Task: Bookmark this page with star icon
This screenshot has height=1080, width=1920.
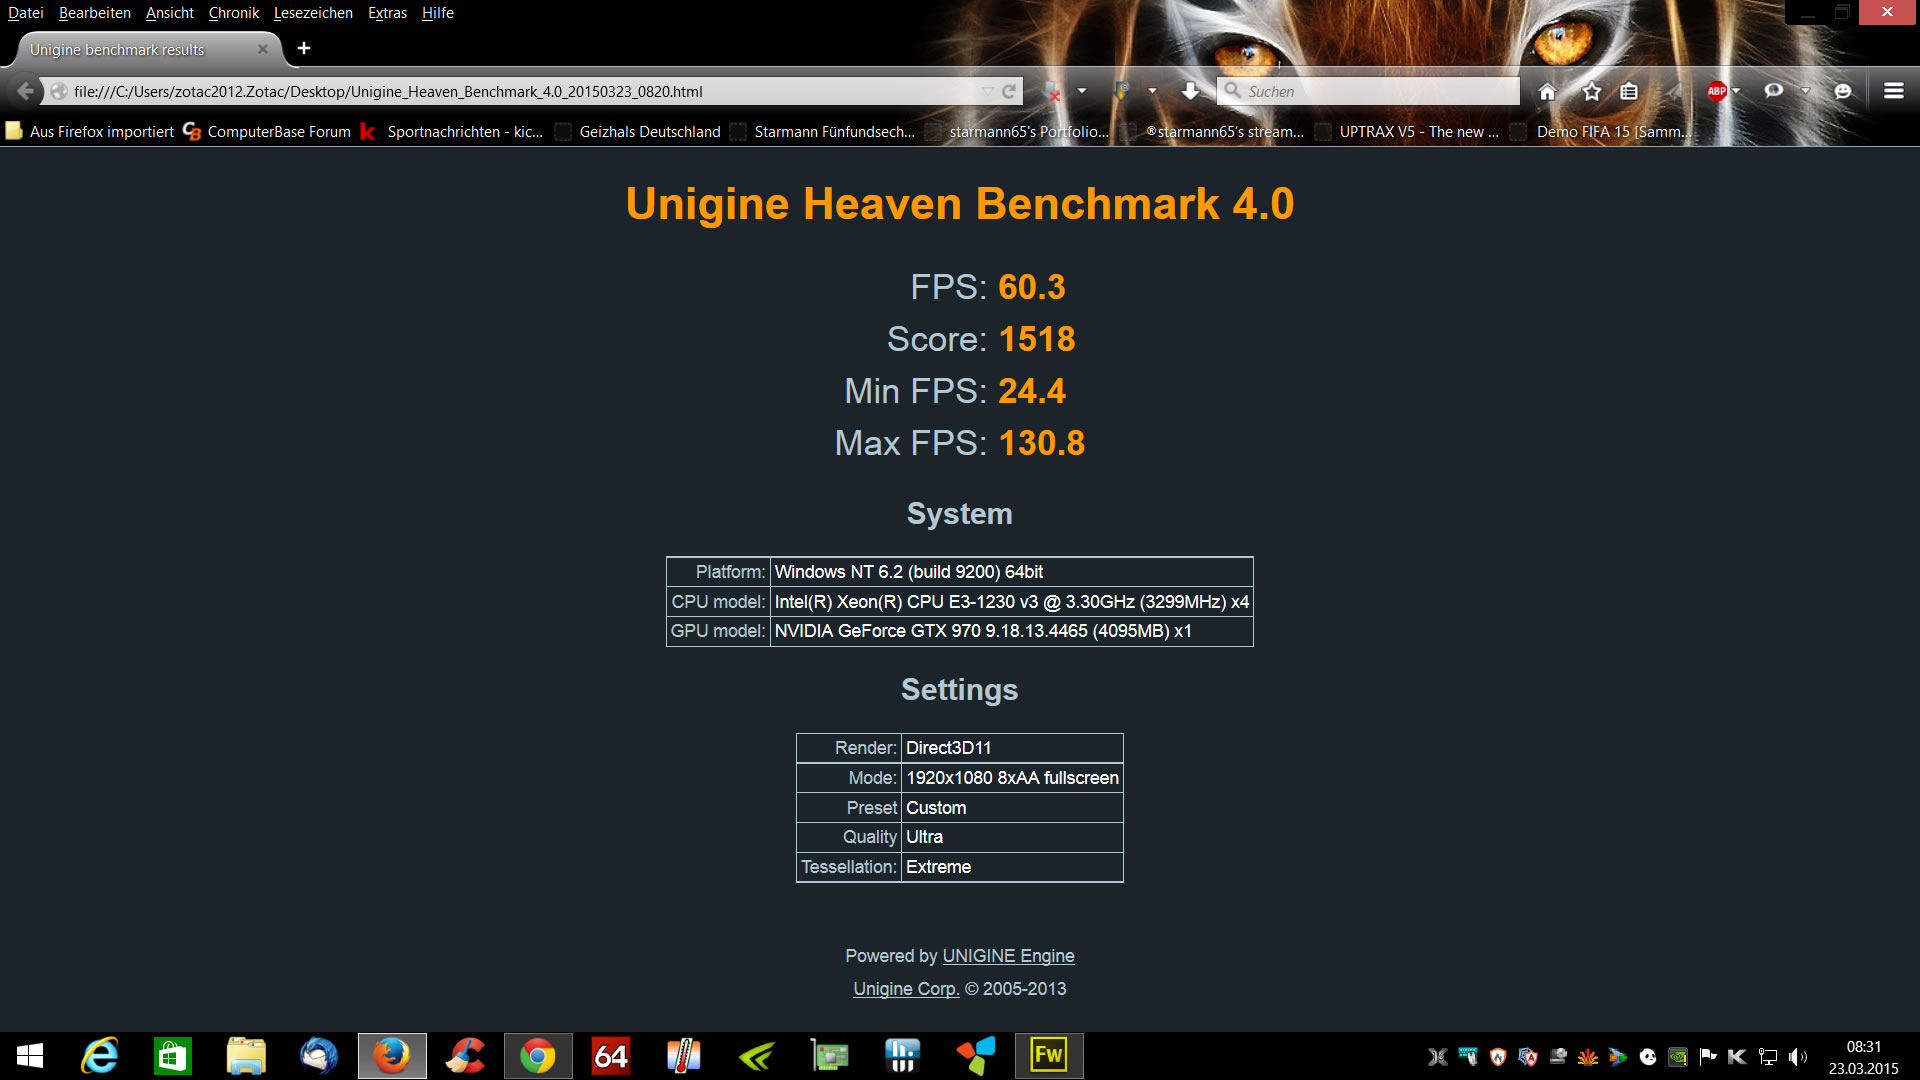Action: [1592, 91]
